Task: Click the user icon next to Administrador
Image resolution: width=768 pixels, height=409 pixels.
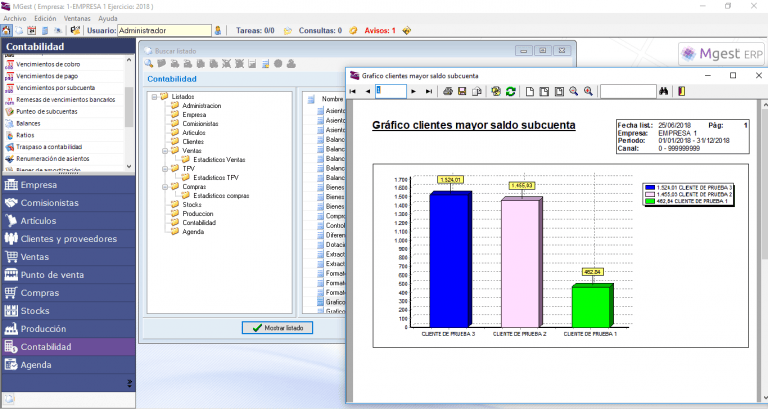Action: coord(218,30)
